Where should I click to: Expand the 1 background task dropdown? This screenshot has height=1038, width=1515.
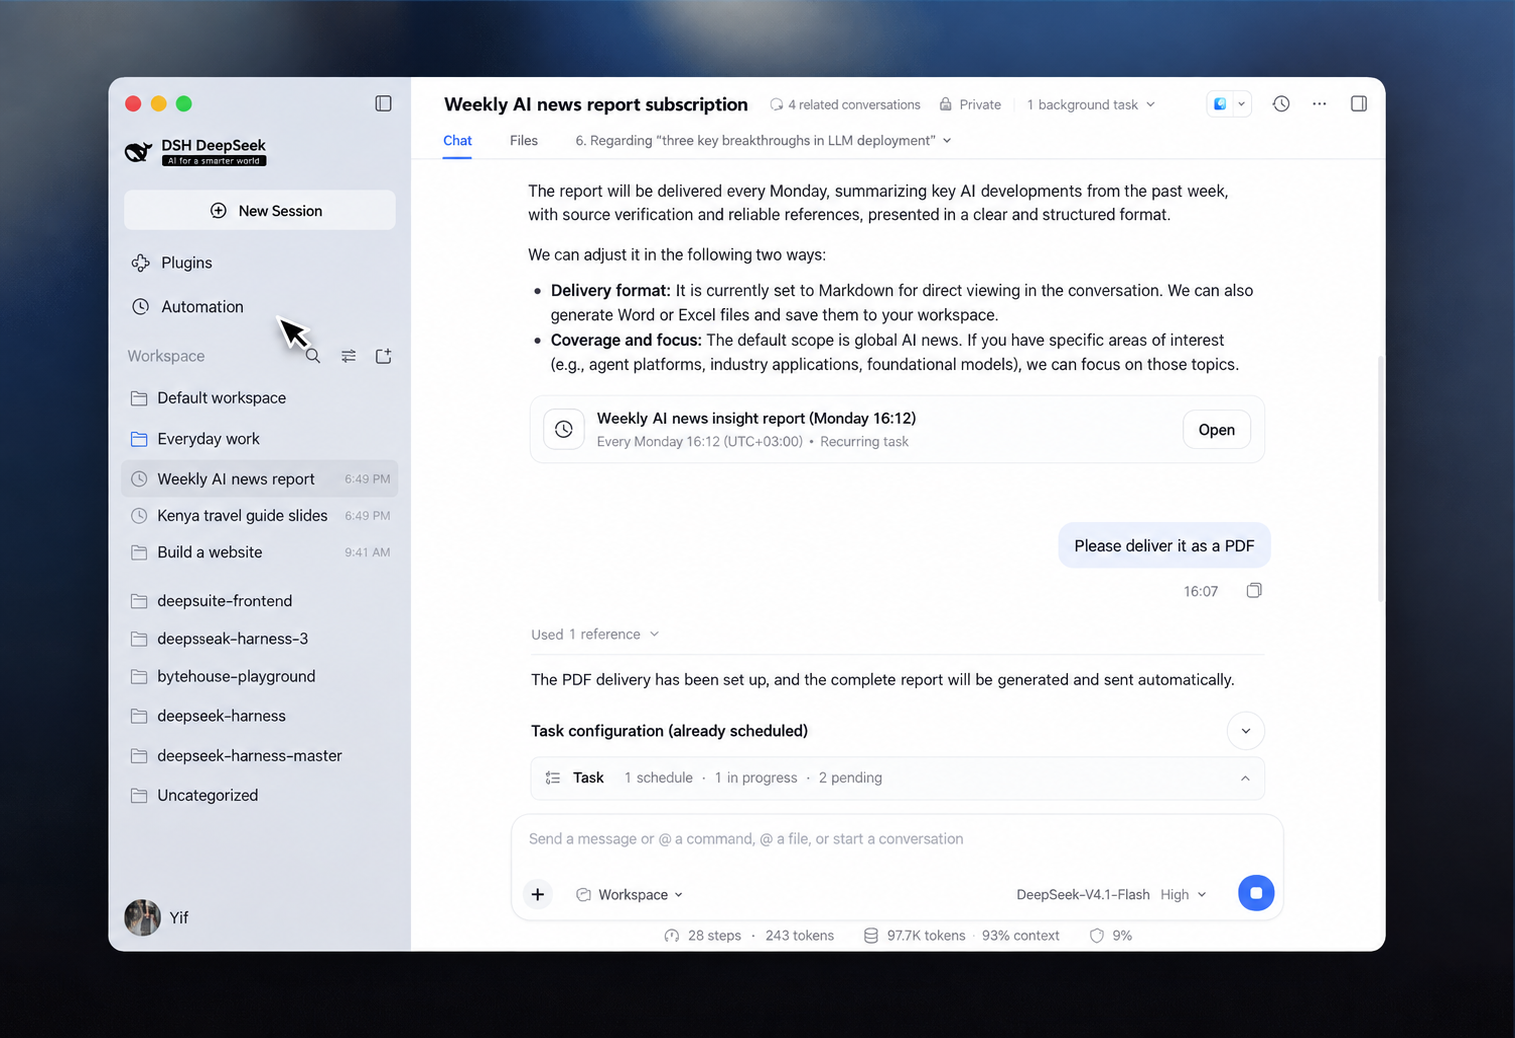pyautogui.click(x=1091, y=105)
